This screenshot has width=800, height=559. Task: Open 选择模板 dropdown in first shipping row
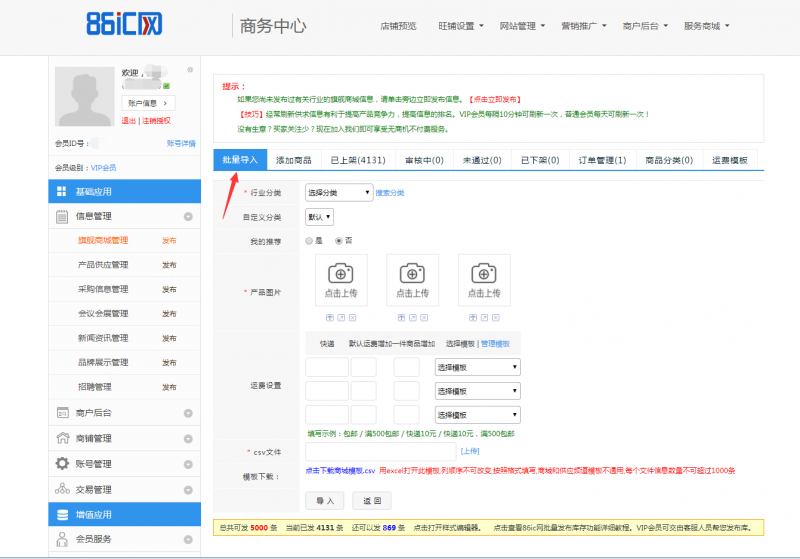coord(478,367)
